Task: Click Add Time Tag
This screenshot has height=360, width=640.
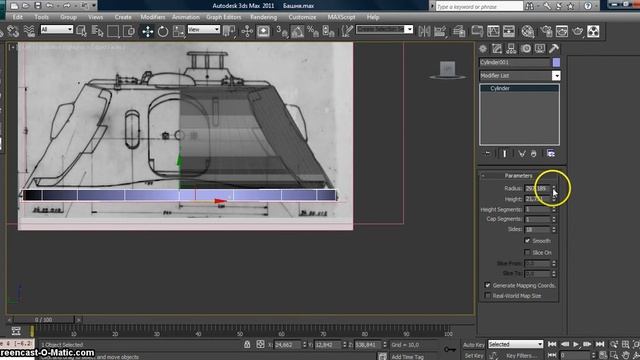Action: point(407,357)
